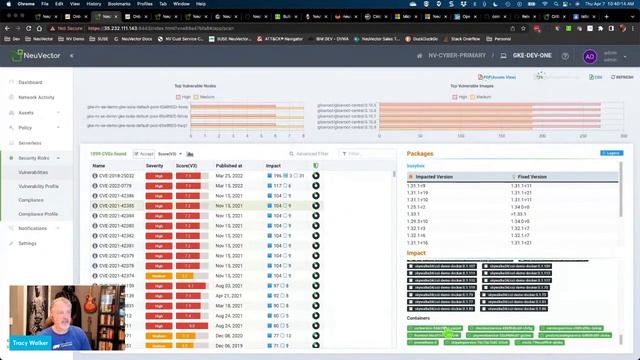
Task: Click the browser back arrow
Action: 7,29
